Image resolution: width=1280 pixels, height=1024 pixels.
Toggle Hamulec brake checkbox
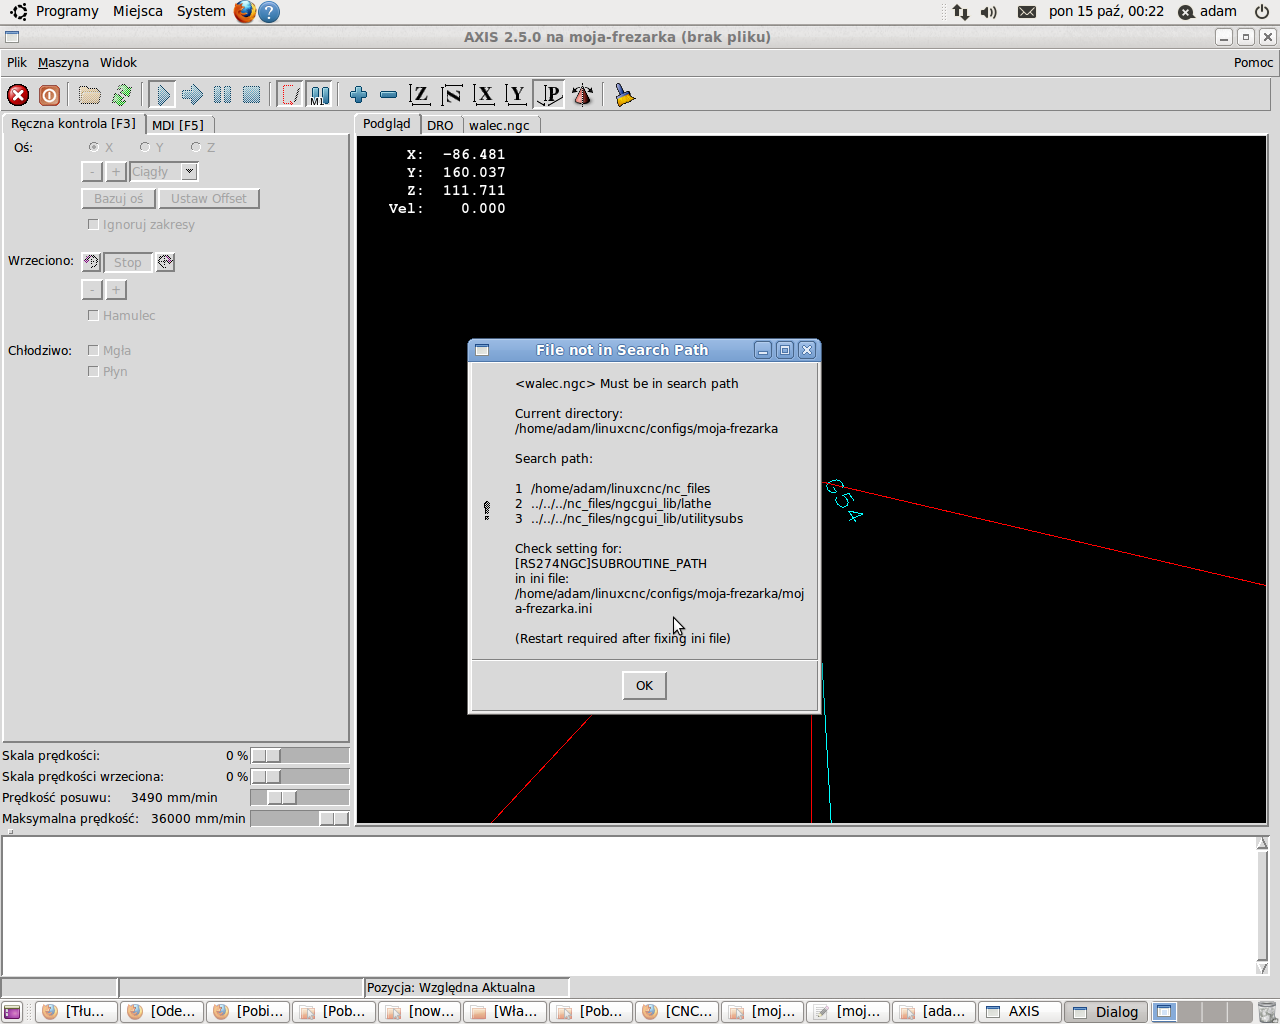(93, 316)
